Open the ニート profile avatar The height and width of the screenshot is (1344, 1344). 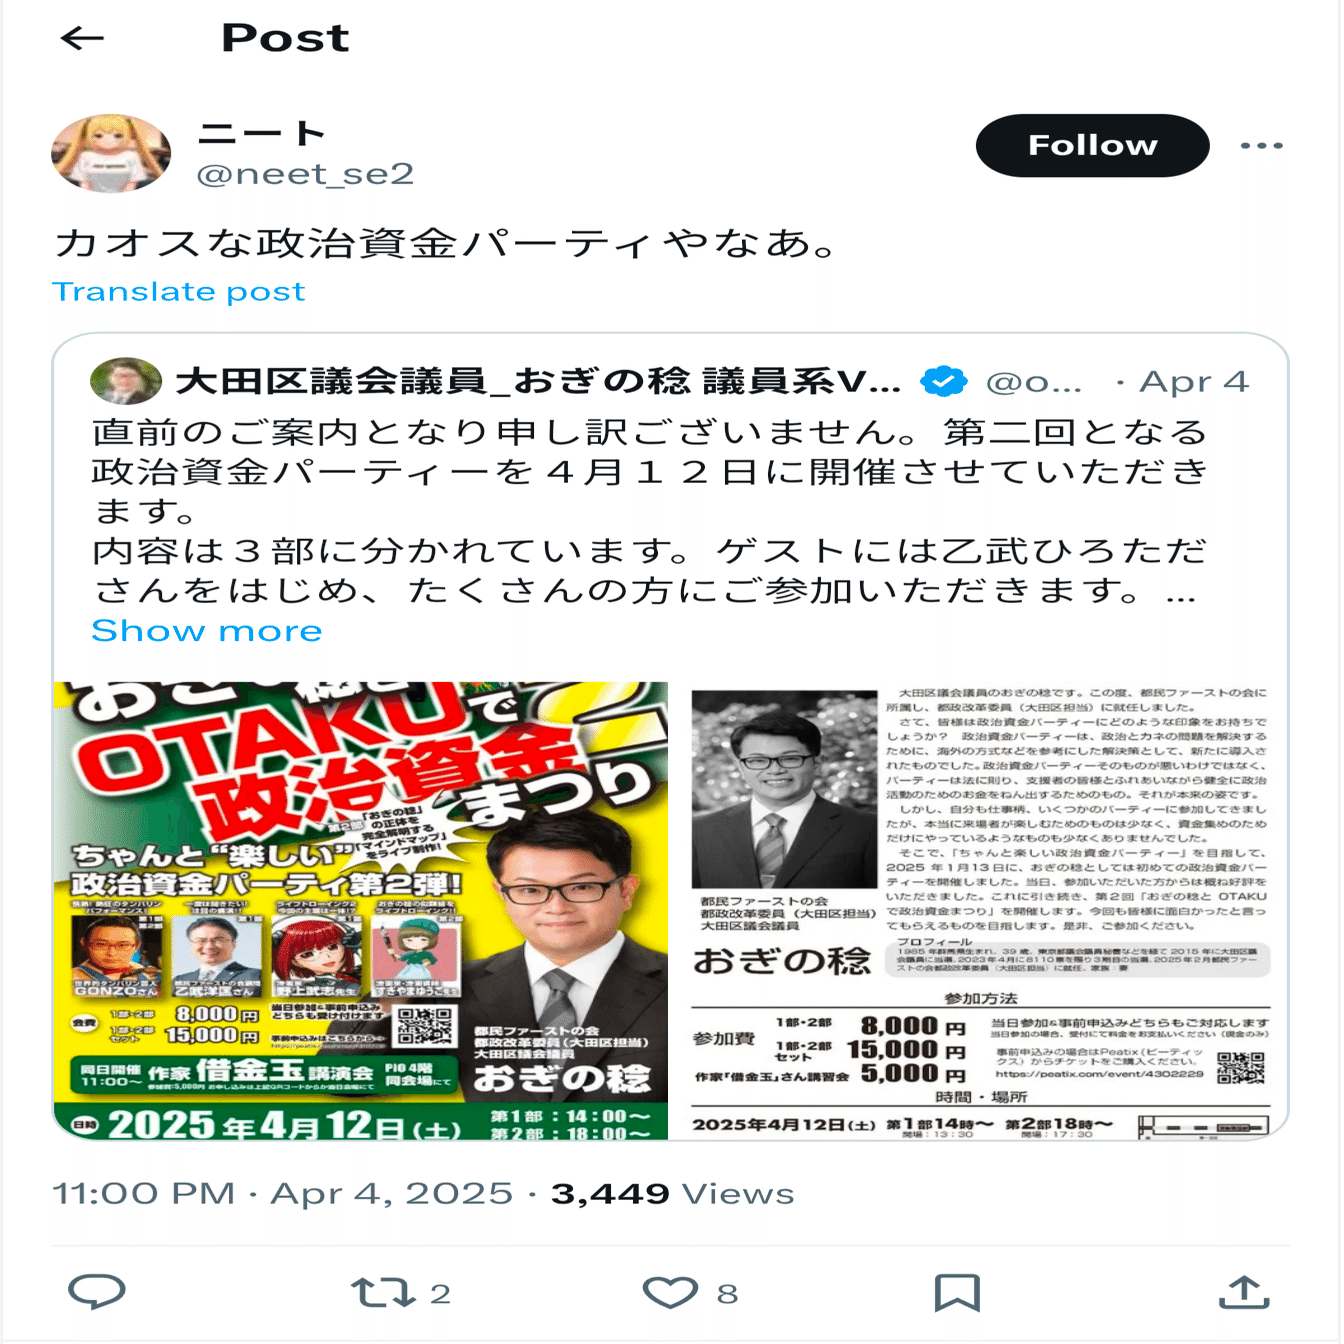111,153
